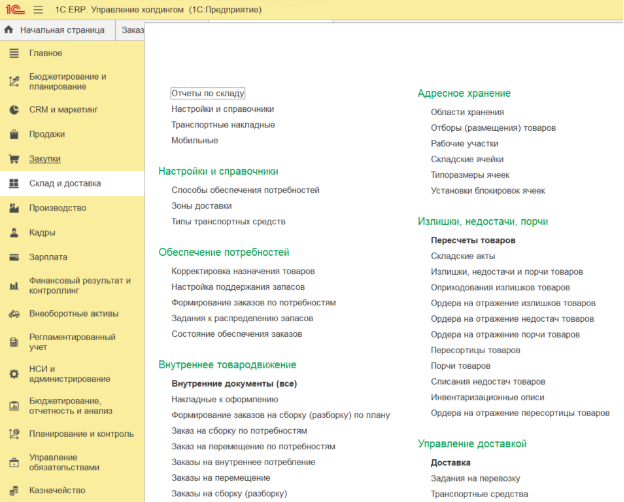Open the Главное section
The image size is (624, 502).
45,53
